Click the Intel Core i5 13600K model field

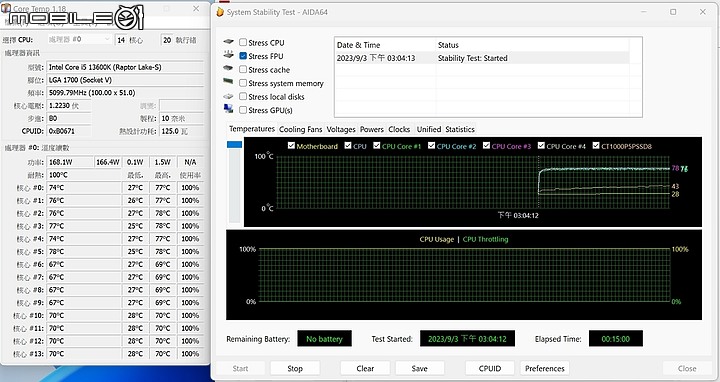pos(125,67)
